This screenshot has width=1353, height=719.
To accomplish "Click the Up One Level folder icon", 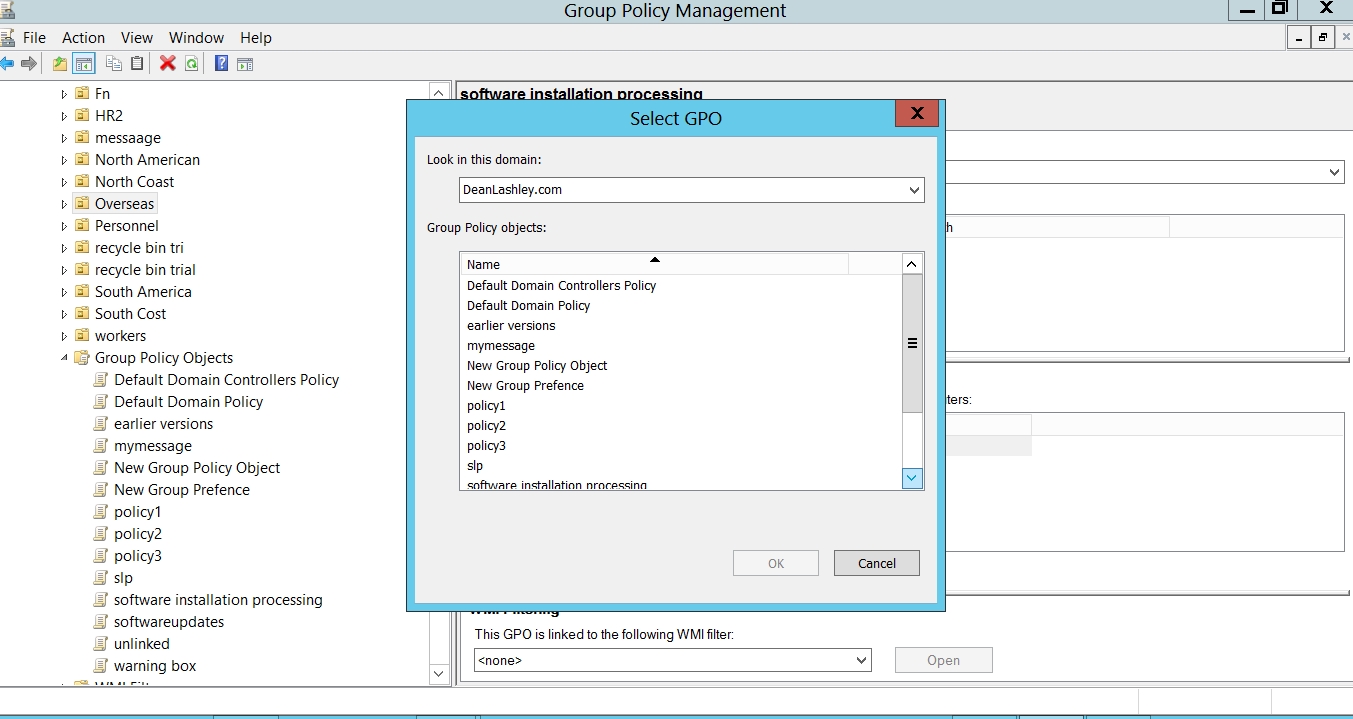I will pos(60,64).
